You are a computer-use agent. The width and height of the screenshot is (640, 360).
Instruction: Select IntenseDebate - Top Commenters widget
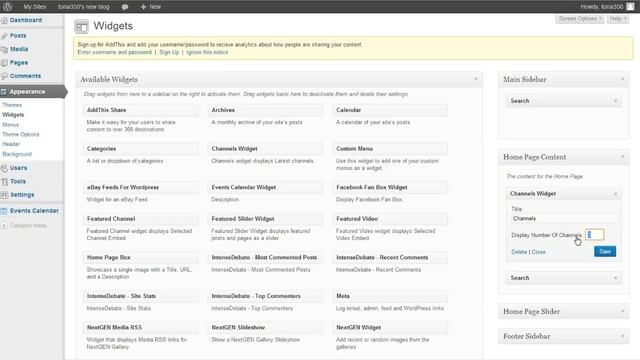(265, 296)
